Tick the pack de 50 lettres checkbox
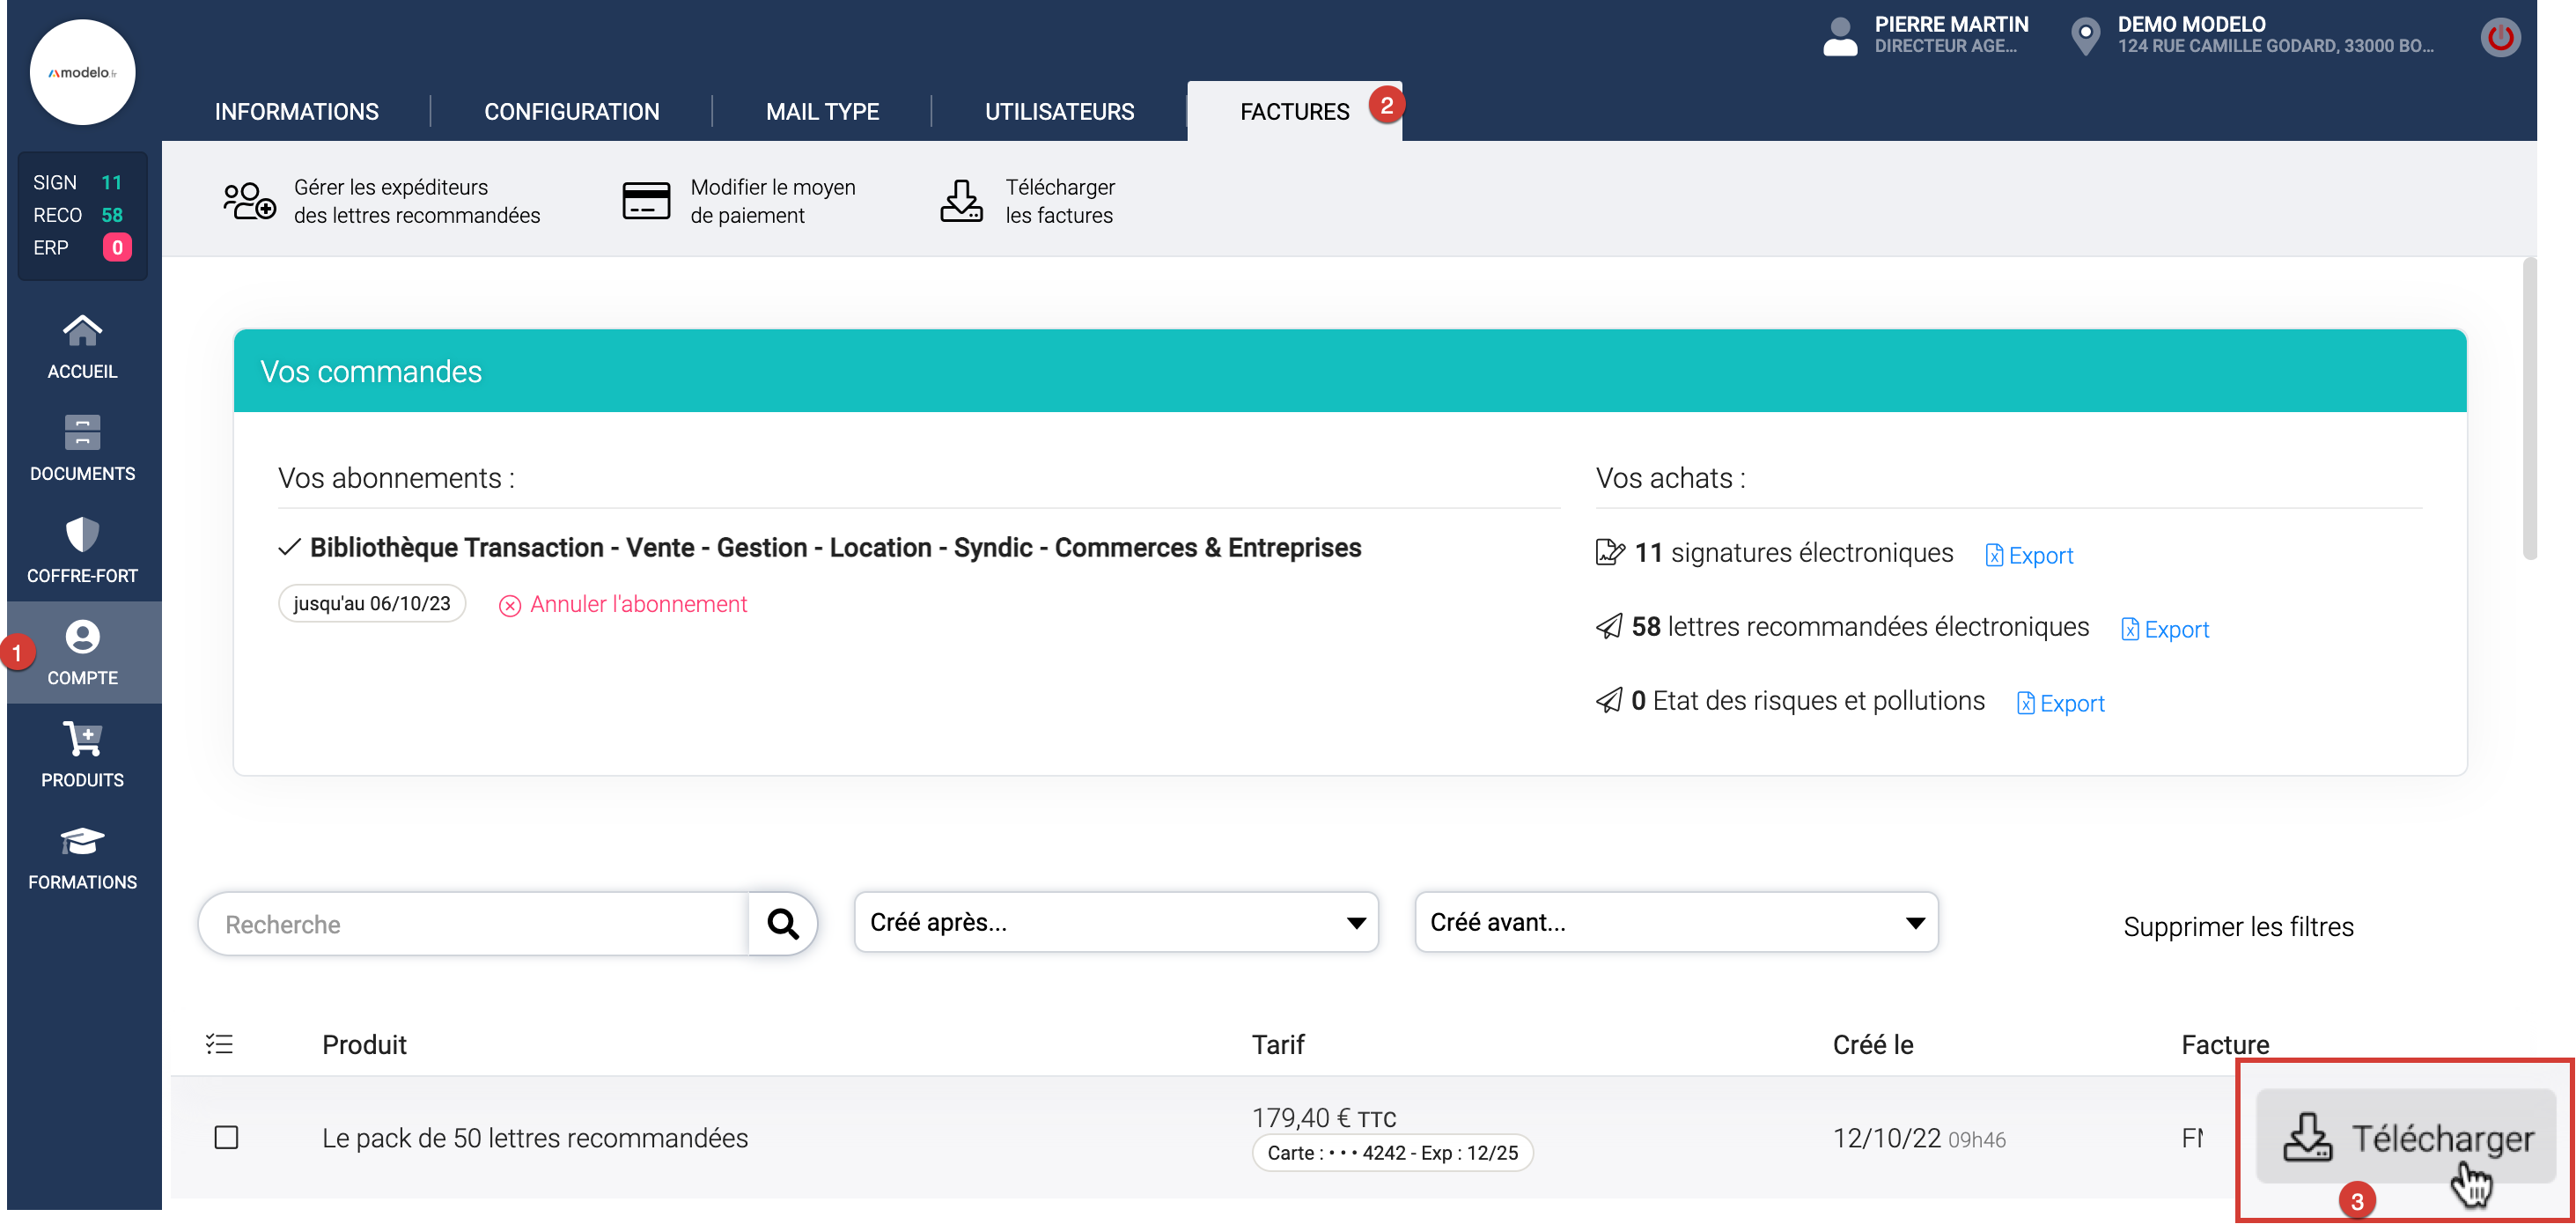This screenshot has height=1224, width=2576. pyautogui.click(x=226, y=1137)
